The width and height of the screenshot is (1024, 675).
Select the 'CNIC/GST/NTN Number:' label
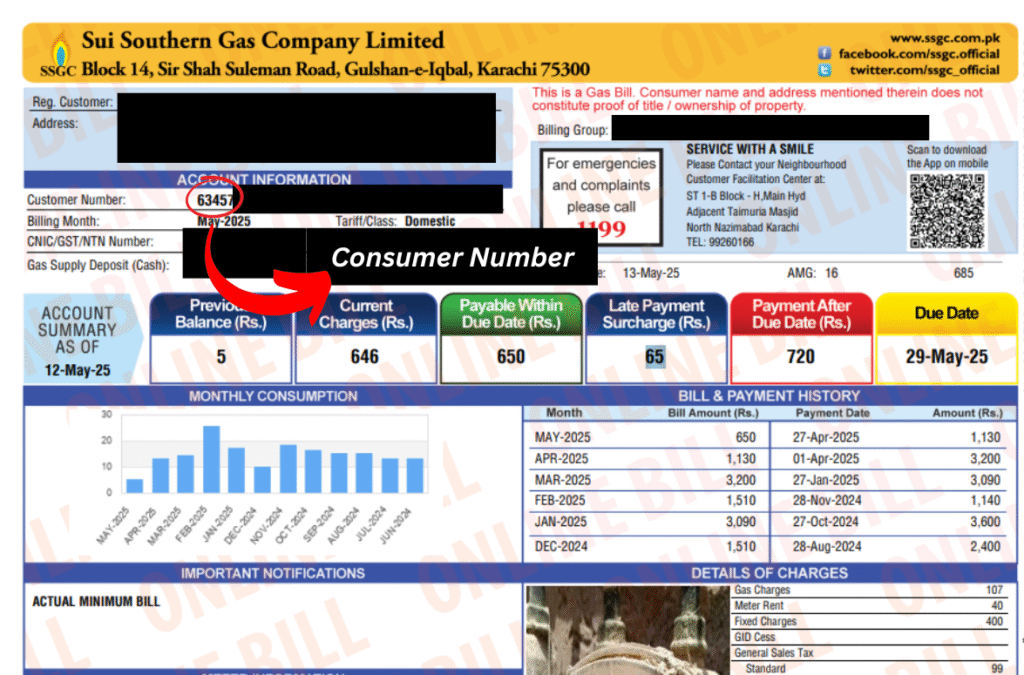90,242
